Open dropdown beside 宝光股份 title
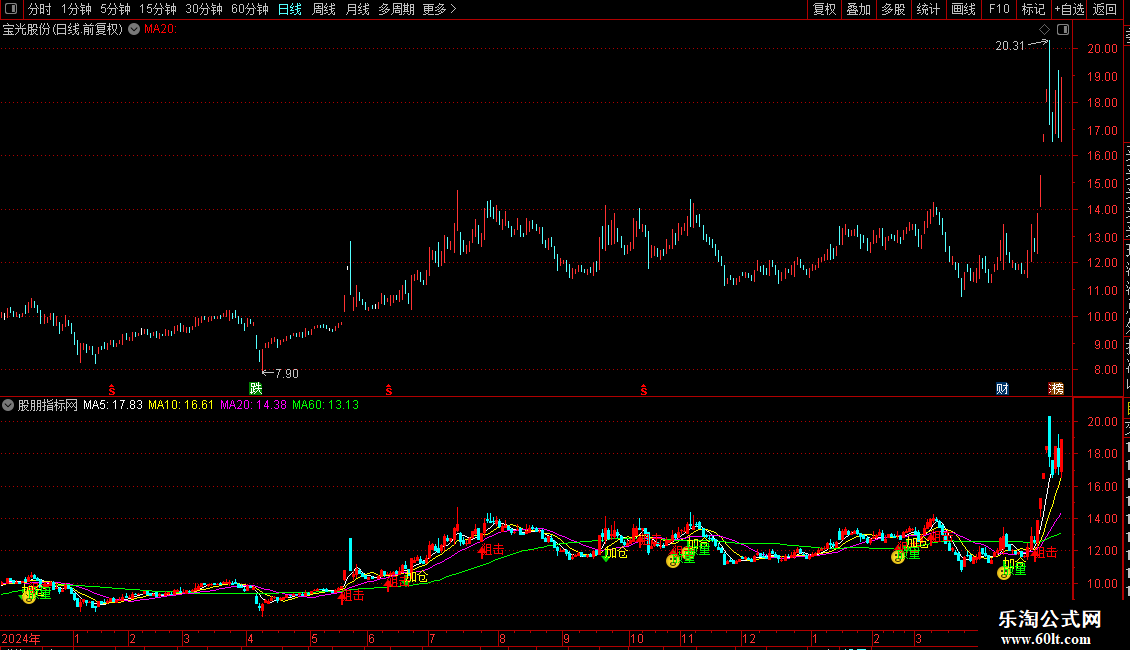Screen dimensions: 1130x650 [134, 29]
